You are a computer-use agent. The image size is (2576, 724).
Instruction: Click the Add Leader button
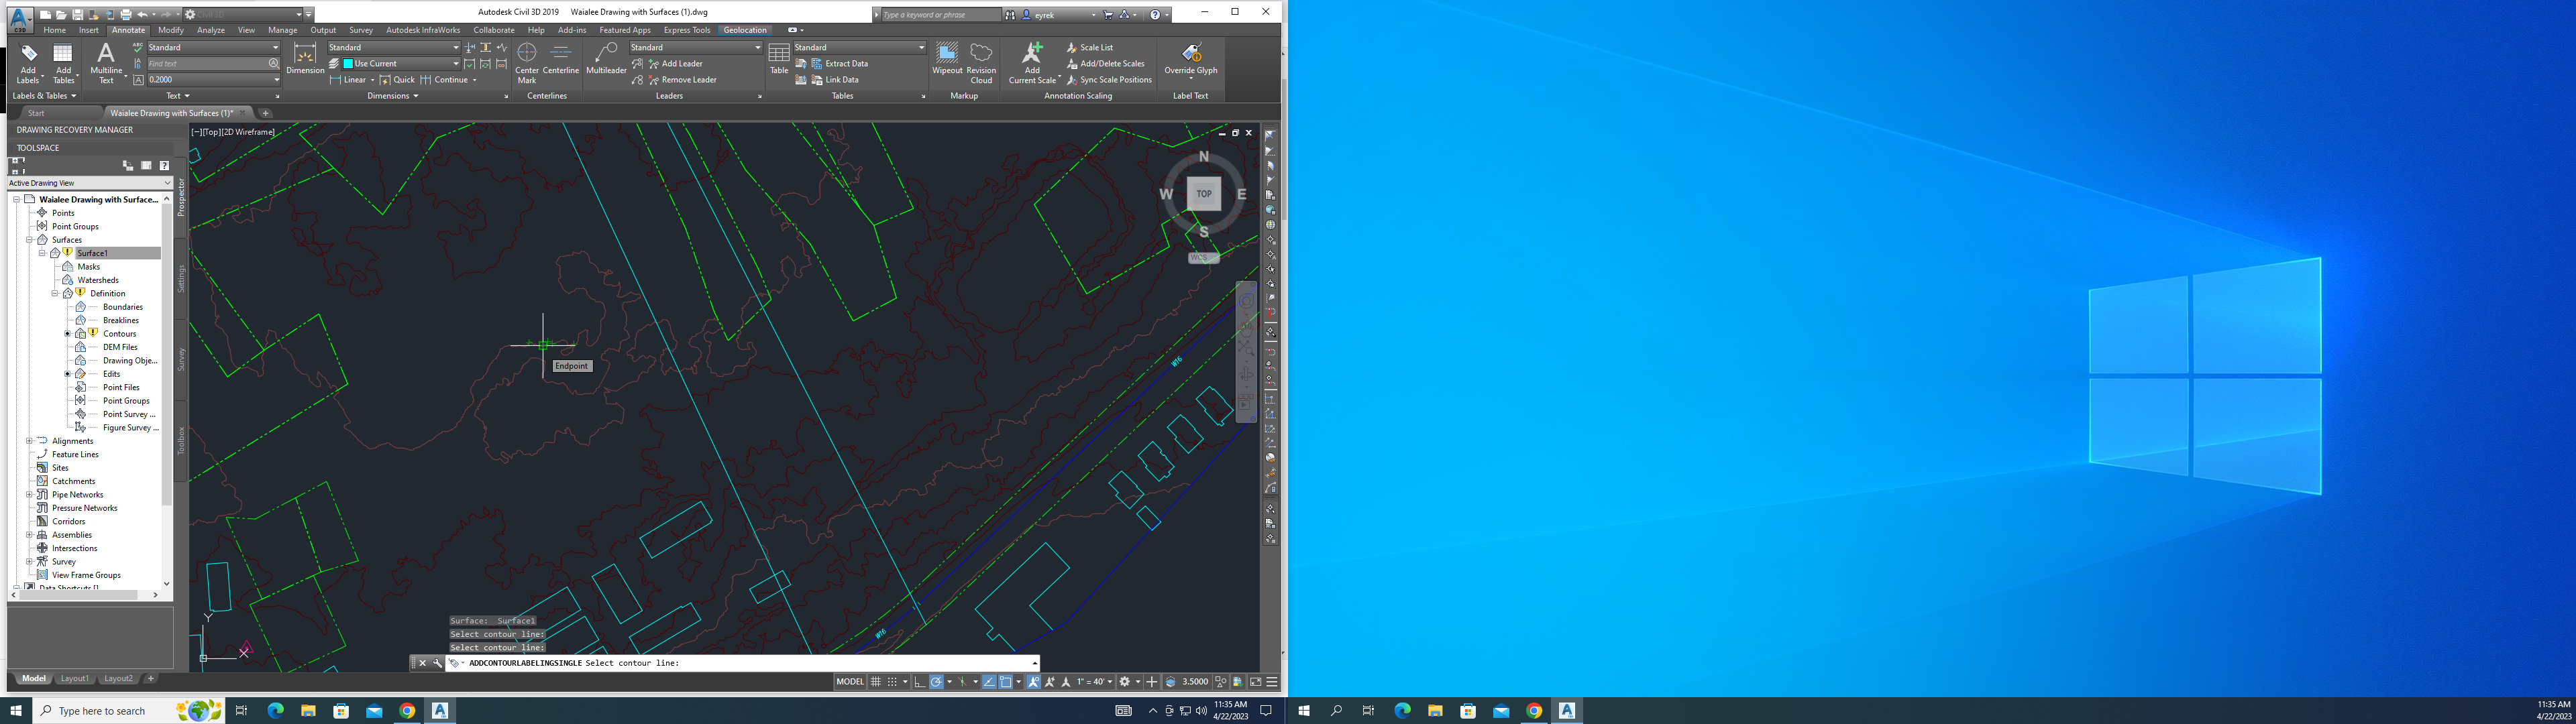click(675, 63)
